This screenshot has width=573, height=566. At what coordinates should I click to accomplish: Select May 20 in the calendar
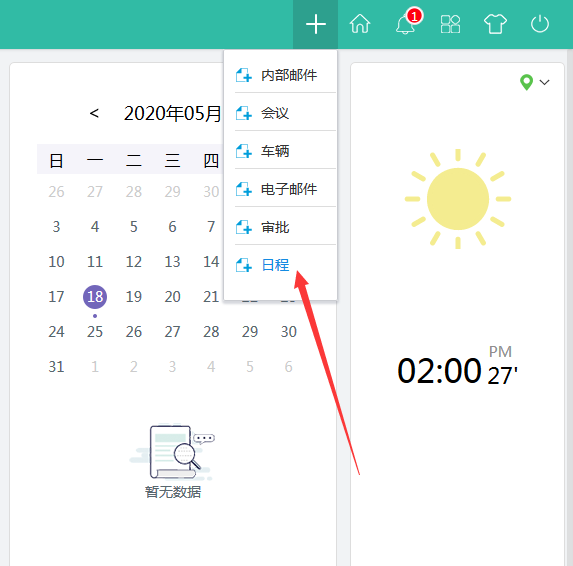coord(172,297)
